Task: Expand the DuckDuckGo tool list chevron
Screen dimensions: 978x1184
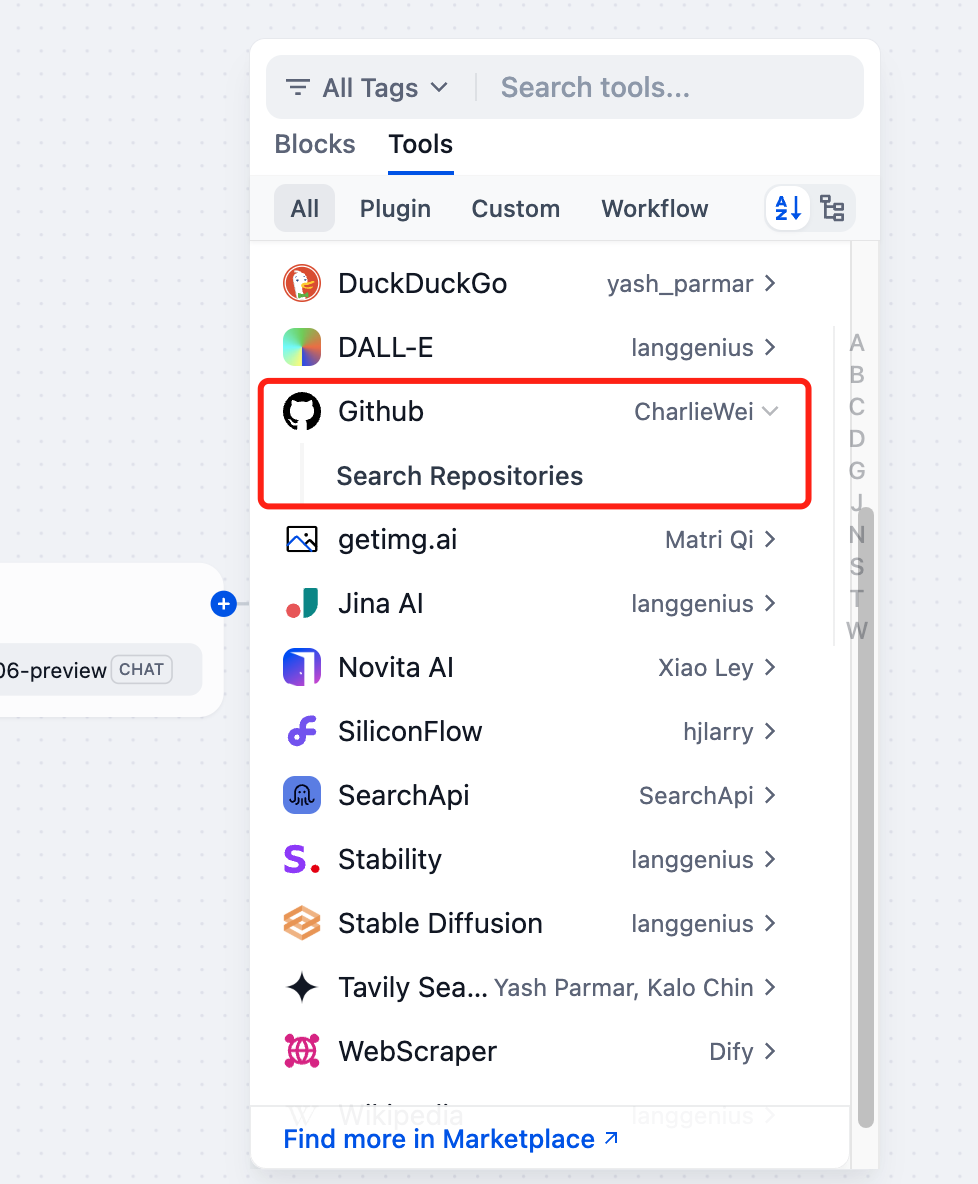Action: coord(770,283)
